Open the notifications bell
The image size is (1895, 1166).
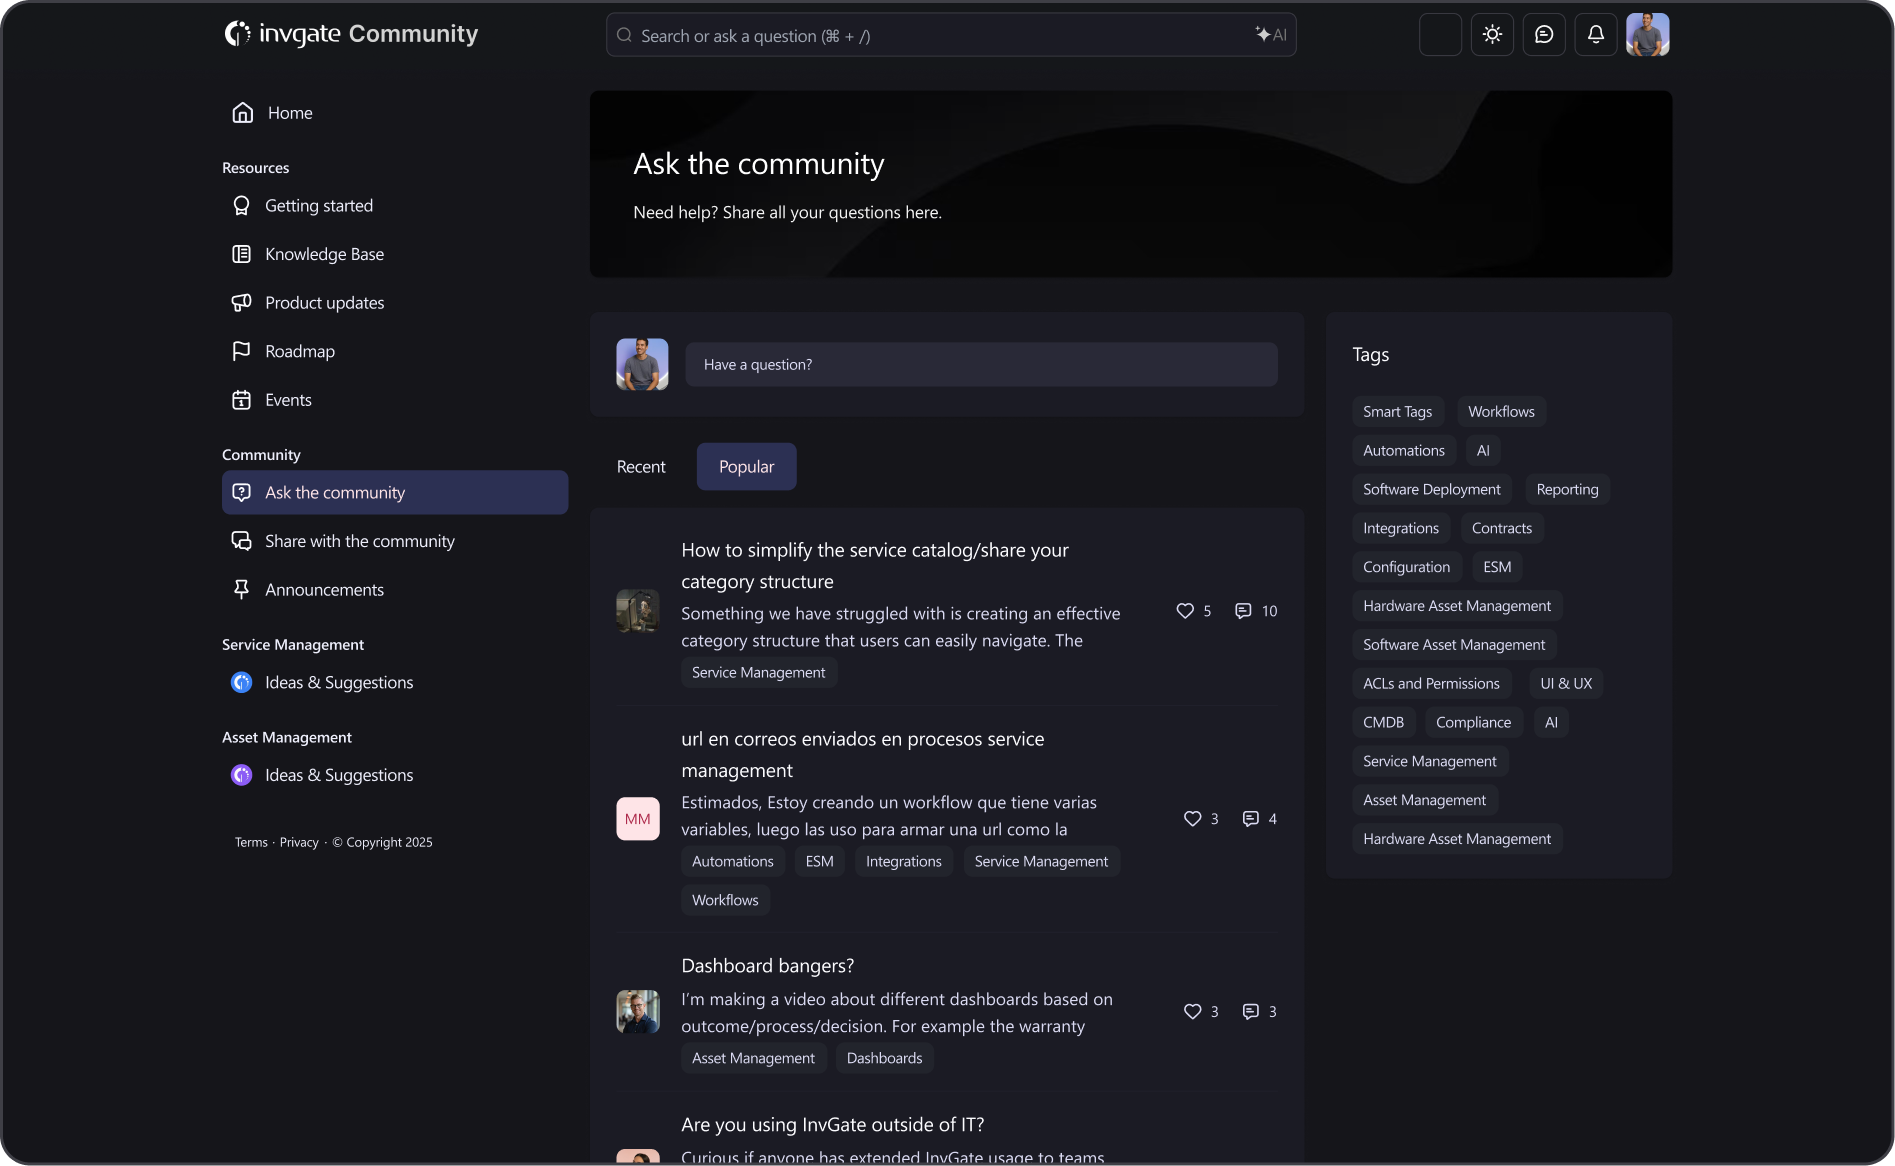[x=1596, y=35]
